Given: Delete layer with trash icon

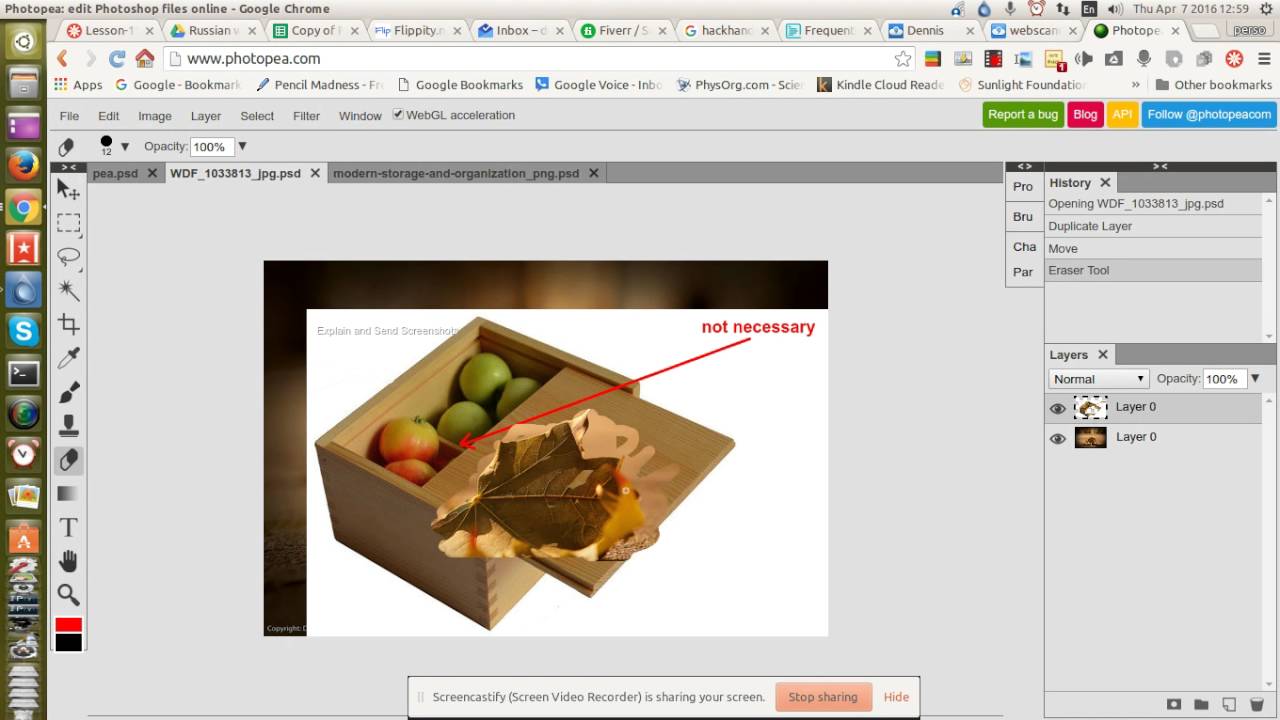Looking at the screenshot, I should click(x=1257, y=705).
